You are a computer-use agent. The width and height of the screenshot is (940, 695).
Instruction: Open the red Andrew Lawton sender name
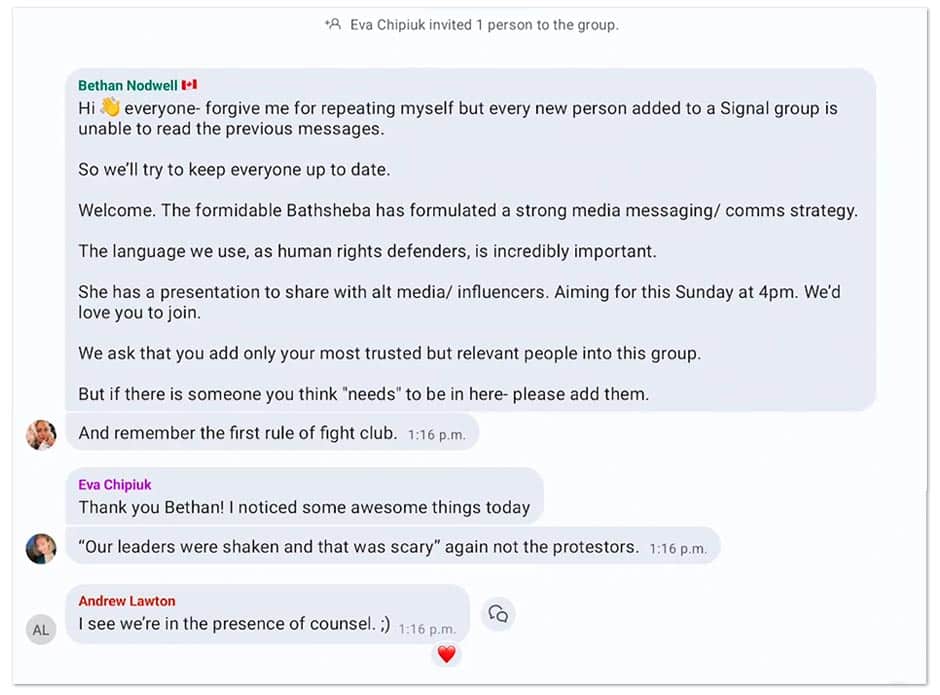(127, 601)
